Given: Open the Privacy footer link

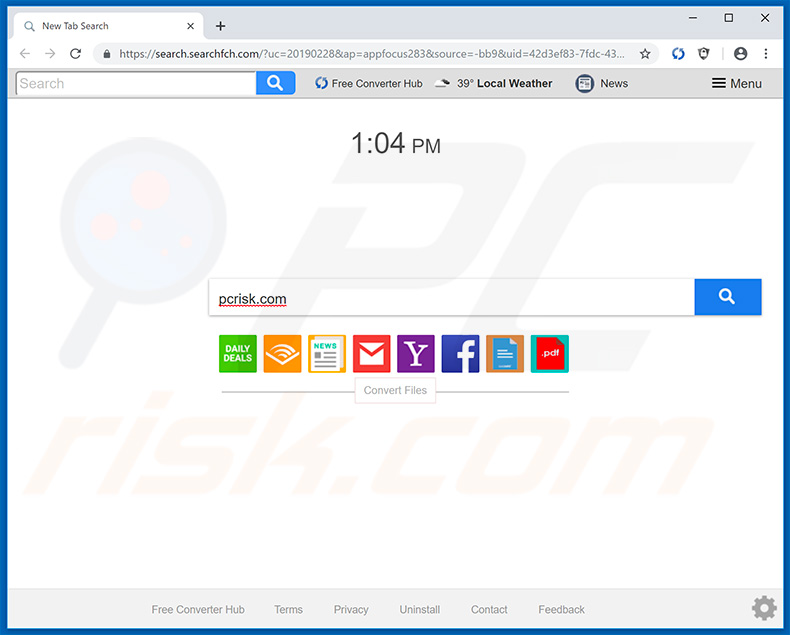Looking at the screenshot, I should pyautogui.click(x=351, y=609).
